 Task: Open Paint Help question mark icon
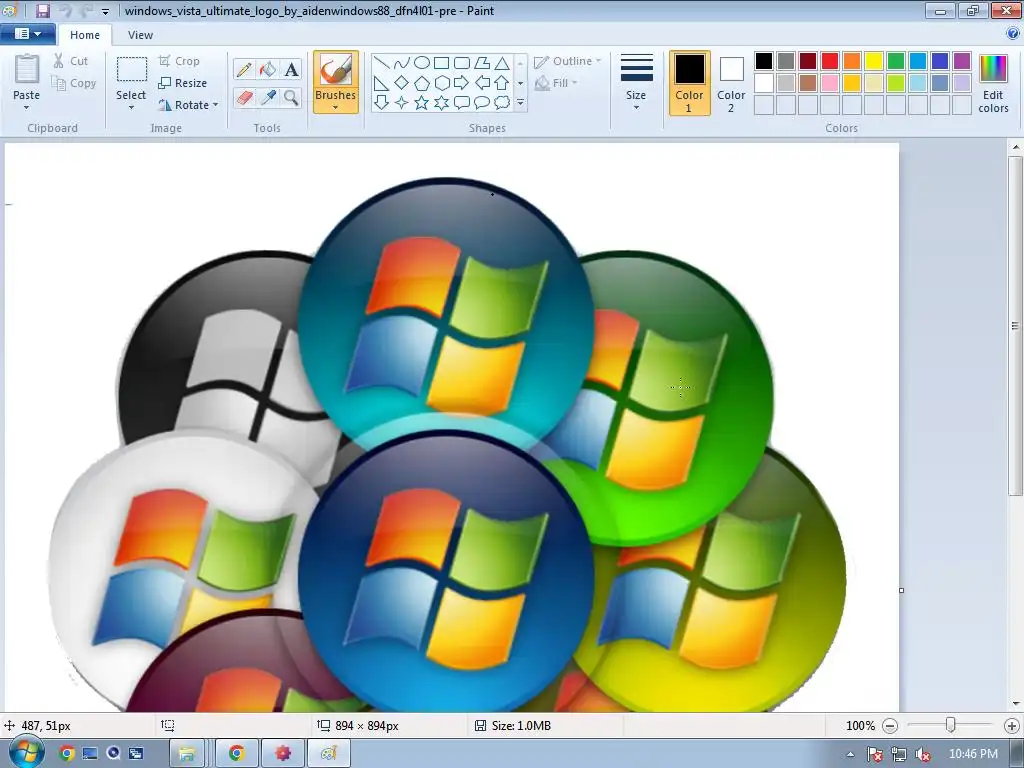(x=1013, y=34)
